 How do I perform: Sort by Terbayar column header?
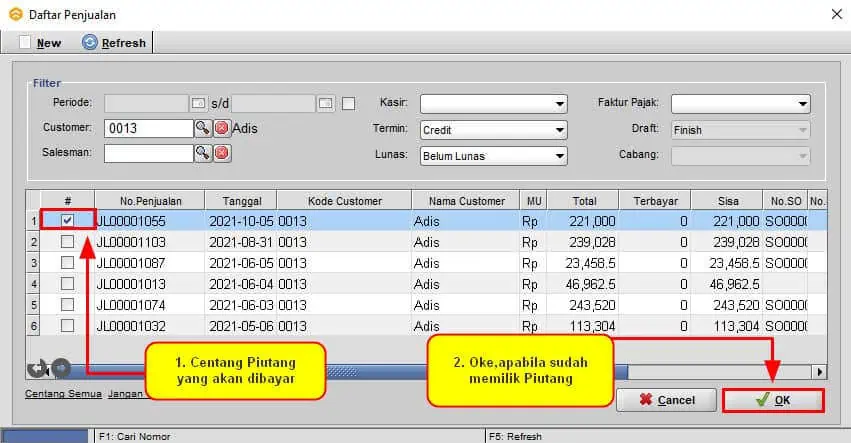(x=655, y=201)
